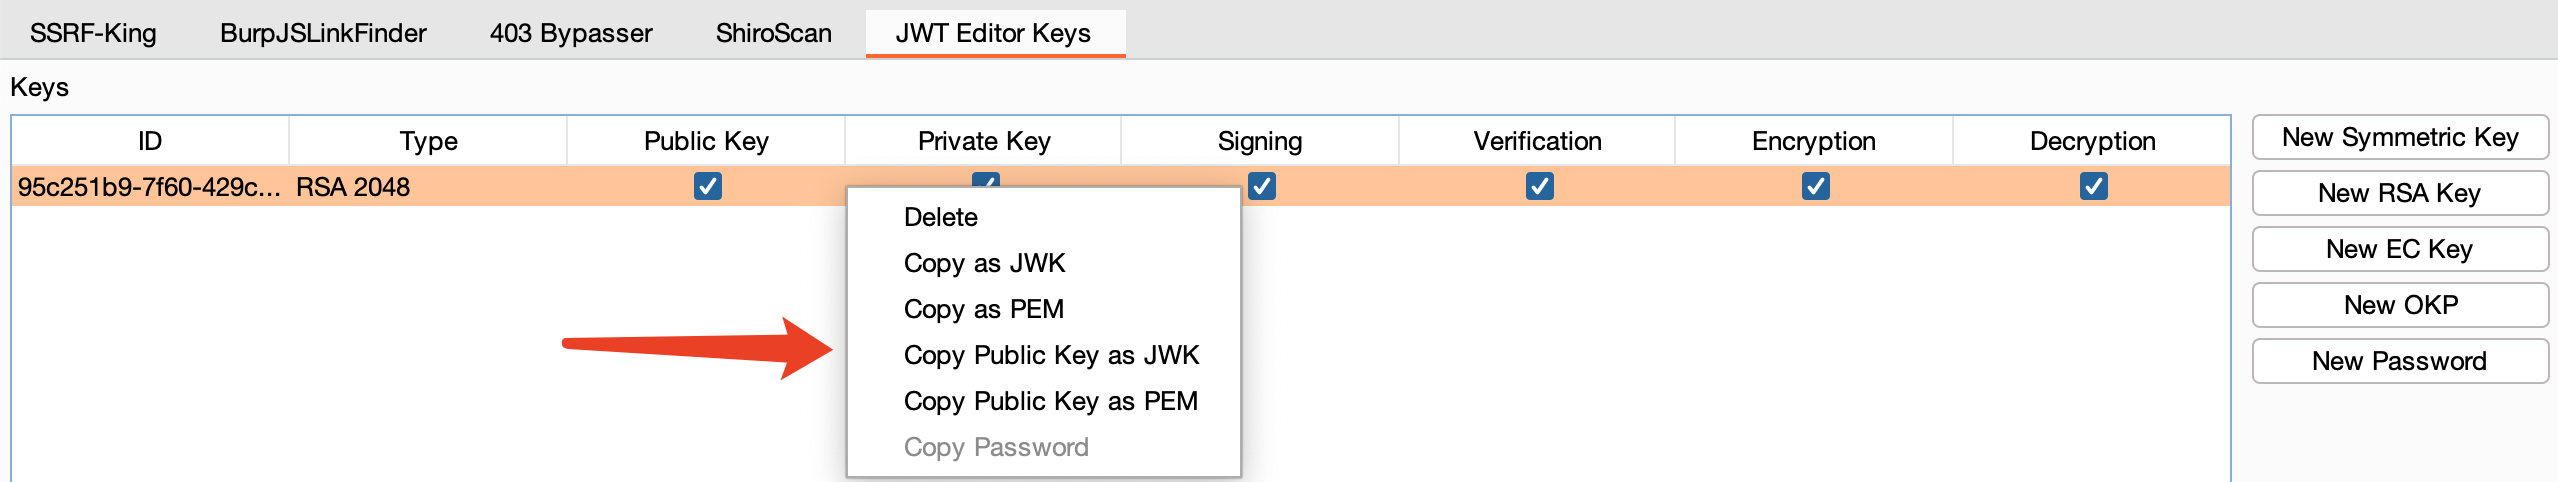Select Copy as JWK menu entry
The image size is (2558, 482).
tap(984, 263)
